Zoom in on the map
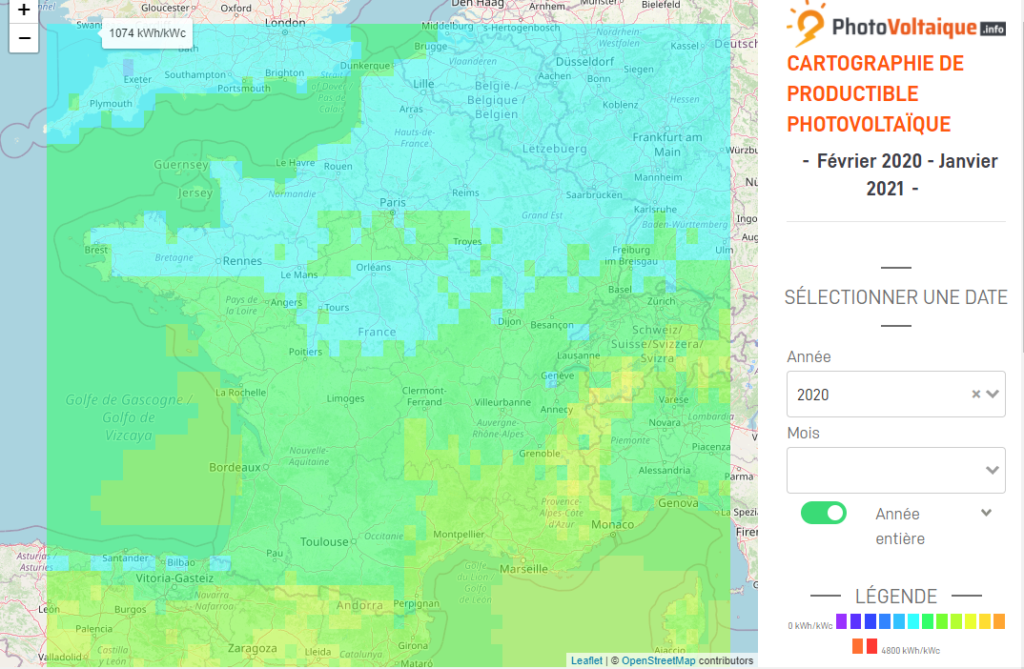This screenshot has width=1024, height=669. tap(24, 10)
